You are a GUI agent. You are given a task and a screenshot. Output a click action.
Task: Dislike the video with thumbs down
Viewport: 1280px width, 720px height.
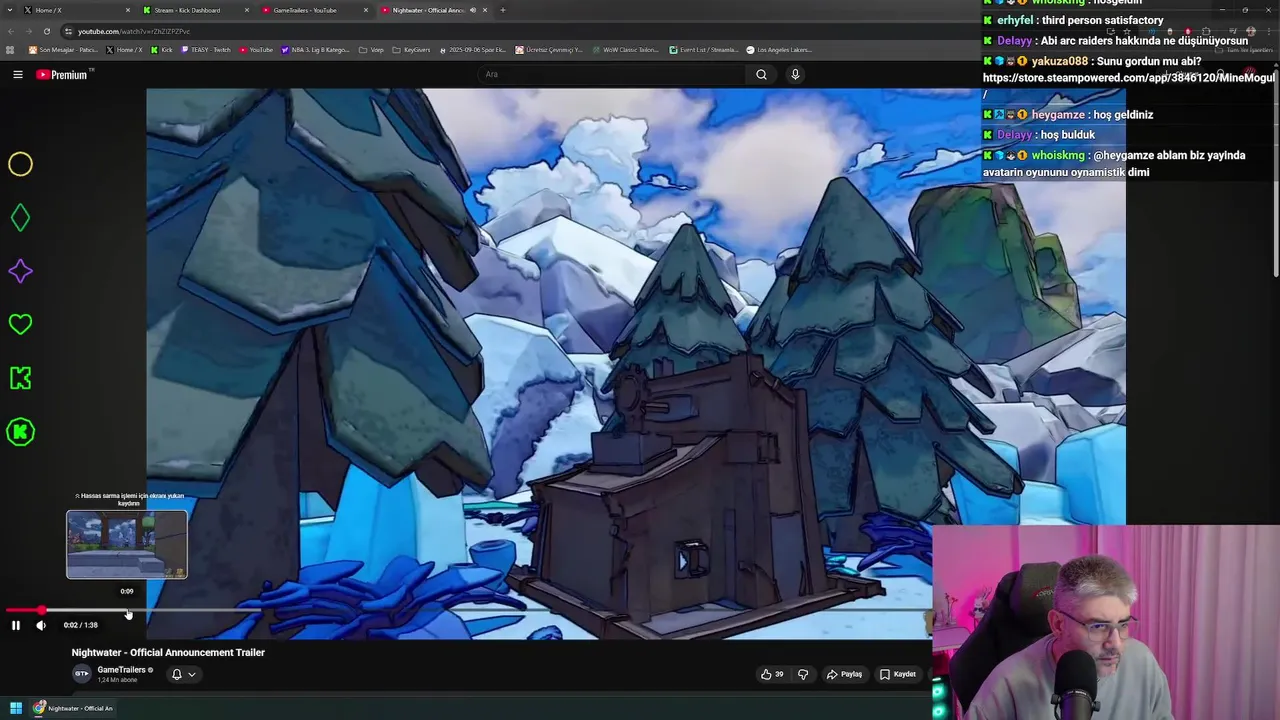tap(803, 674)
